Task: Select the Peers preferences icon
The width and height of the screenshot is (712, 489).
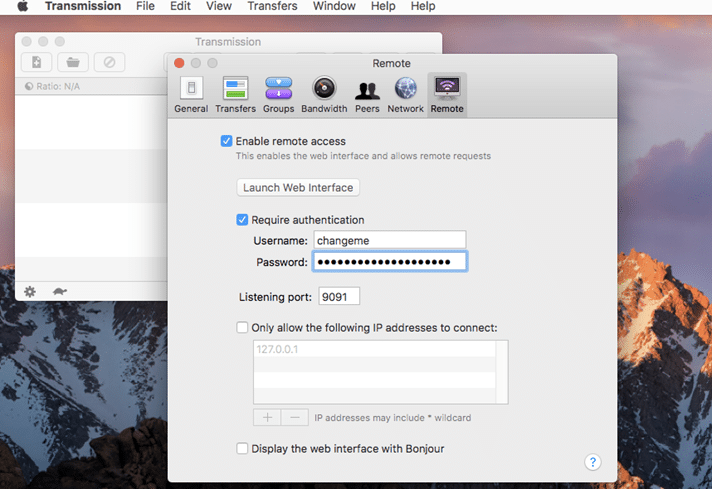Action: coord(367,94)
